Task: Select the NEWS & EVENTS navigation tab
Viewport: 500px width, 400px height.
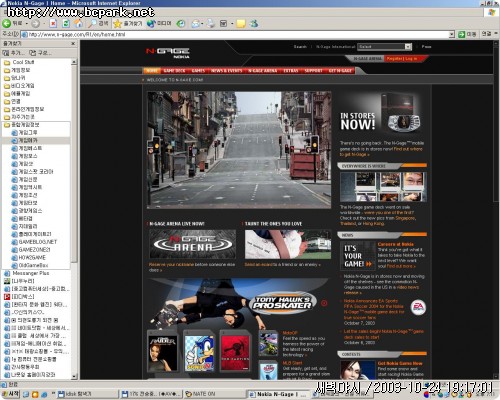Action: pyautogui.click(x=227, y=71)
